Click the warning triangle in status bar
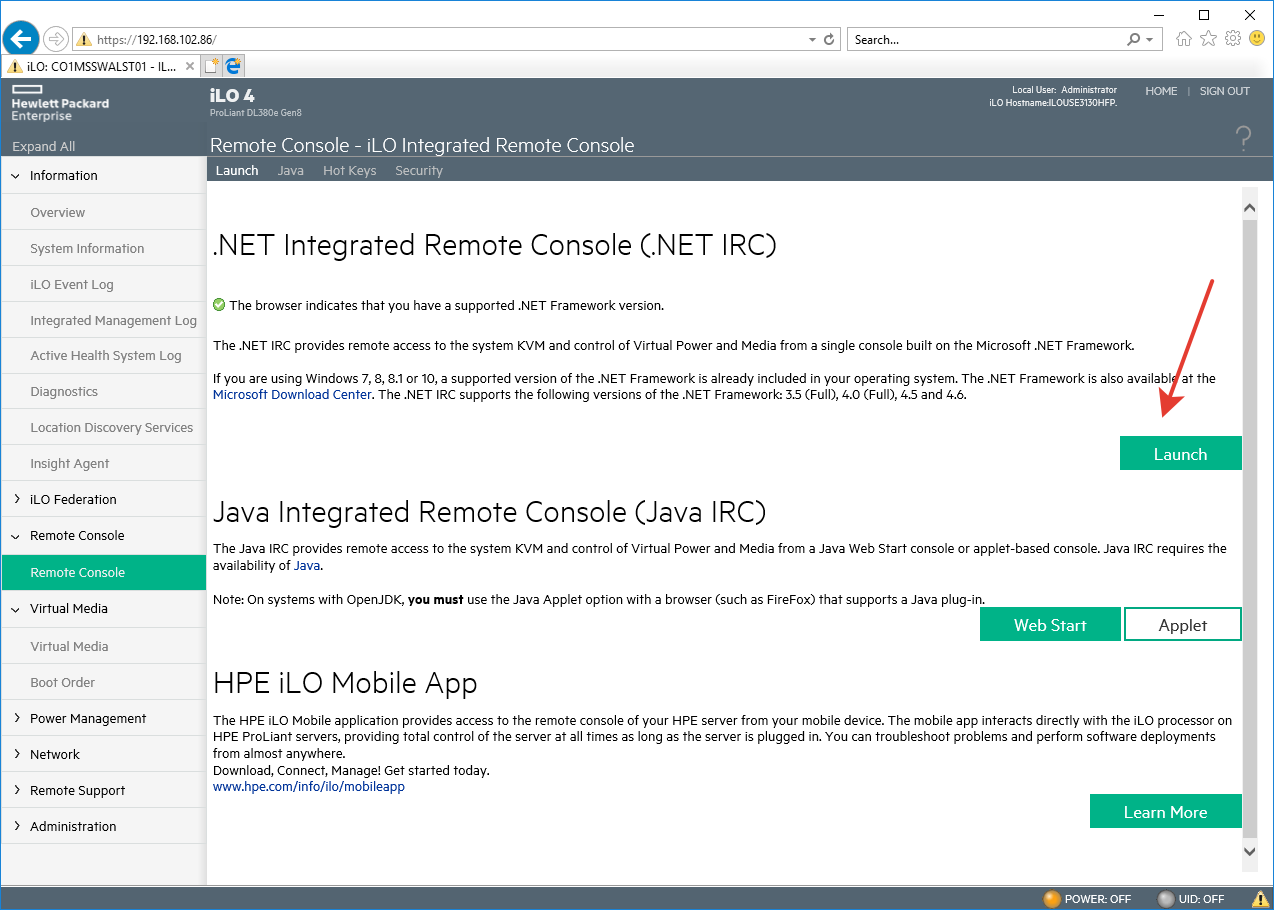Image resolution: width=1274 pixels, height=910 pixels. point(1258,899)
